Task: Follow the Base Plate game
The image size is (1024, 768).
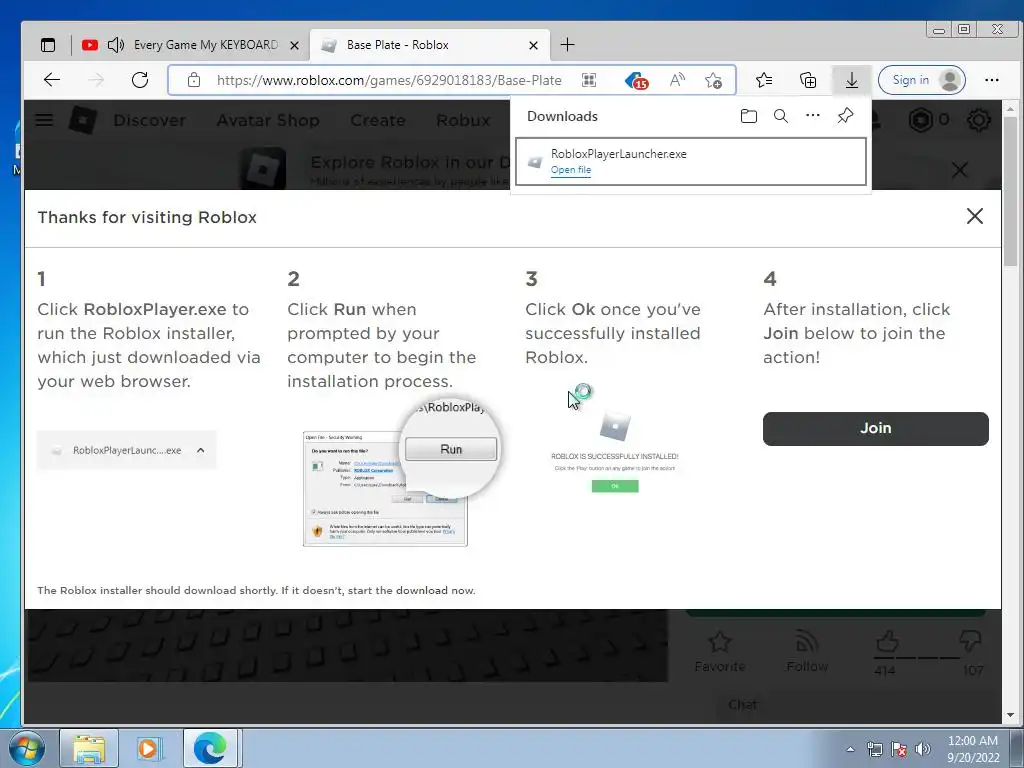Action: coord(807,651)
